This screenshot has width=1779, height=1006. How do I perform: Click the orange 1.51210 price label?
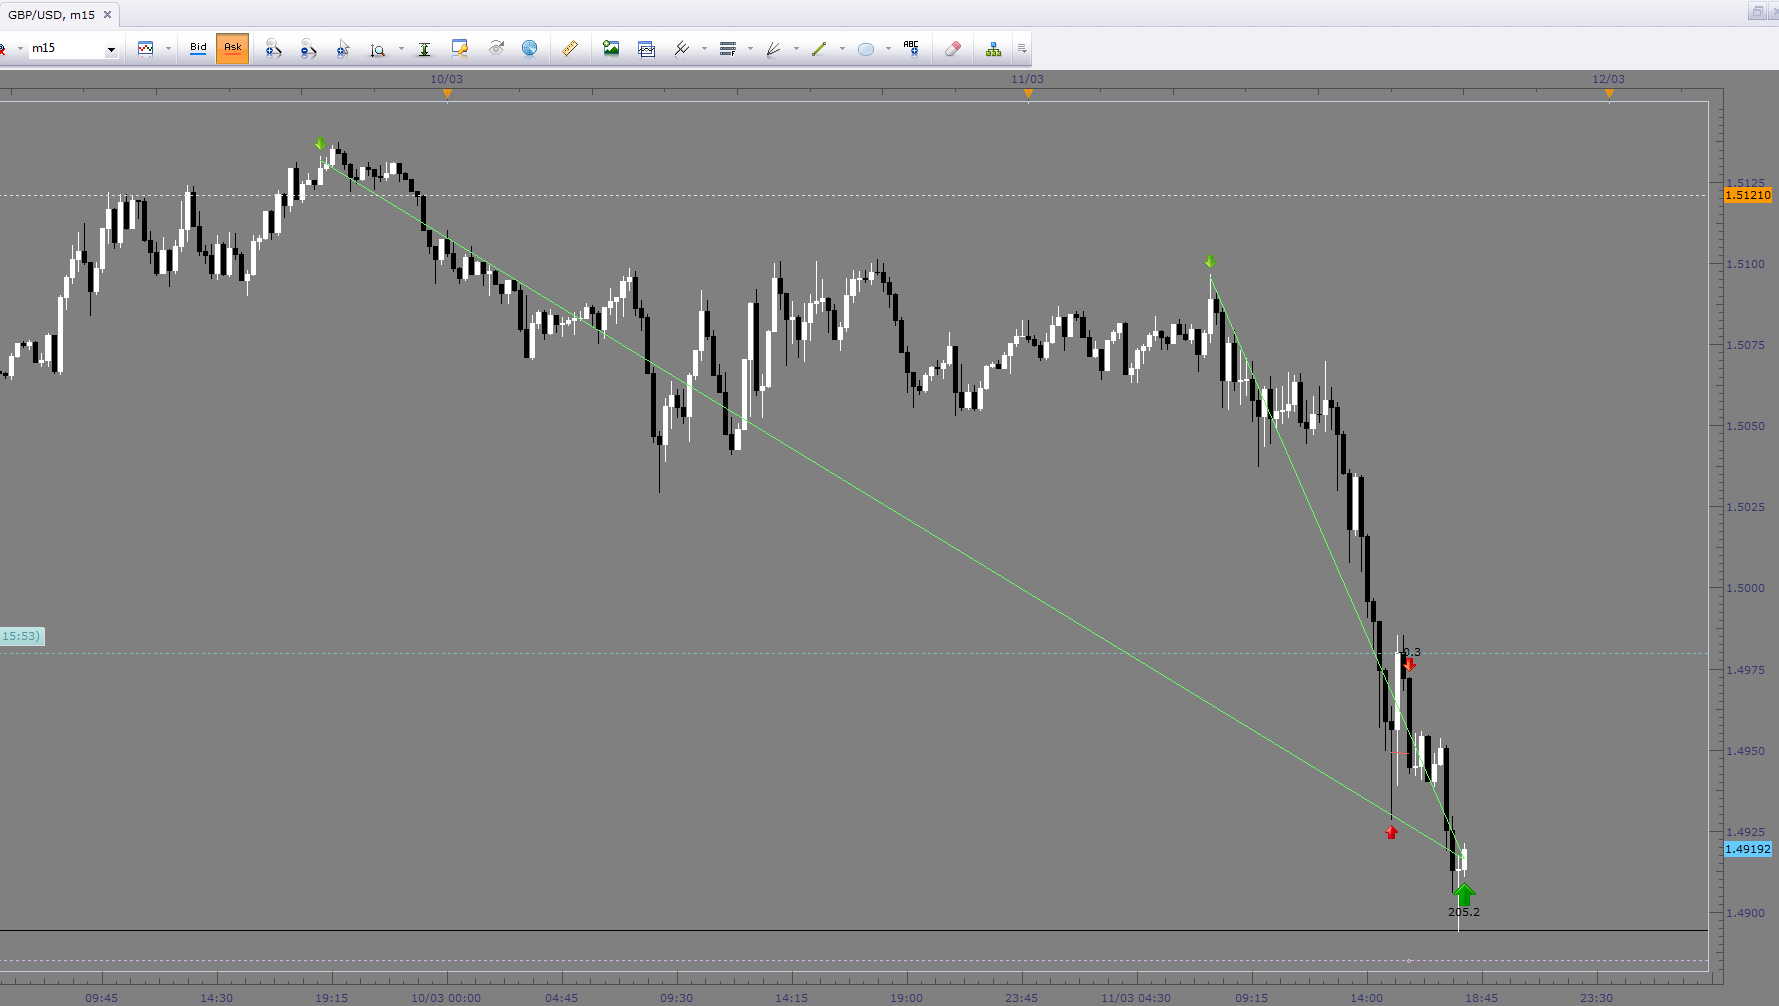pos(1748,195)
